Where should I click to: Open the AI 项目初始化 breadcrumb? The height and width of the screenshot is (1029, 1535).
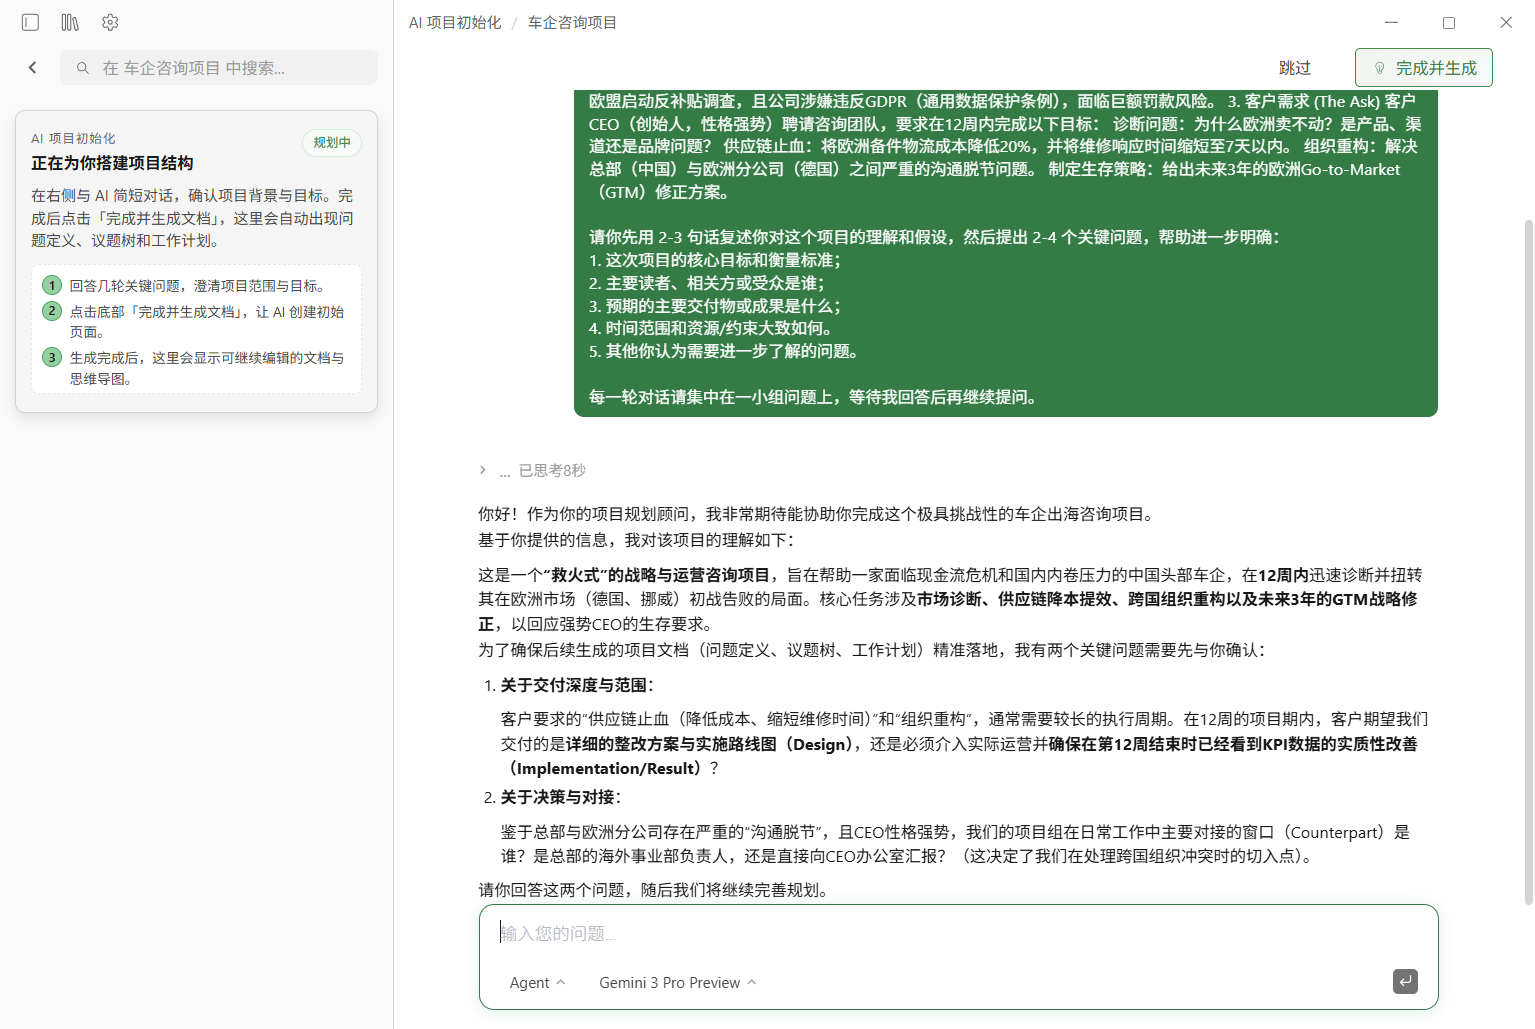pyautogui.click(x=454, y=21)
